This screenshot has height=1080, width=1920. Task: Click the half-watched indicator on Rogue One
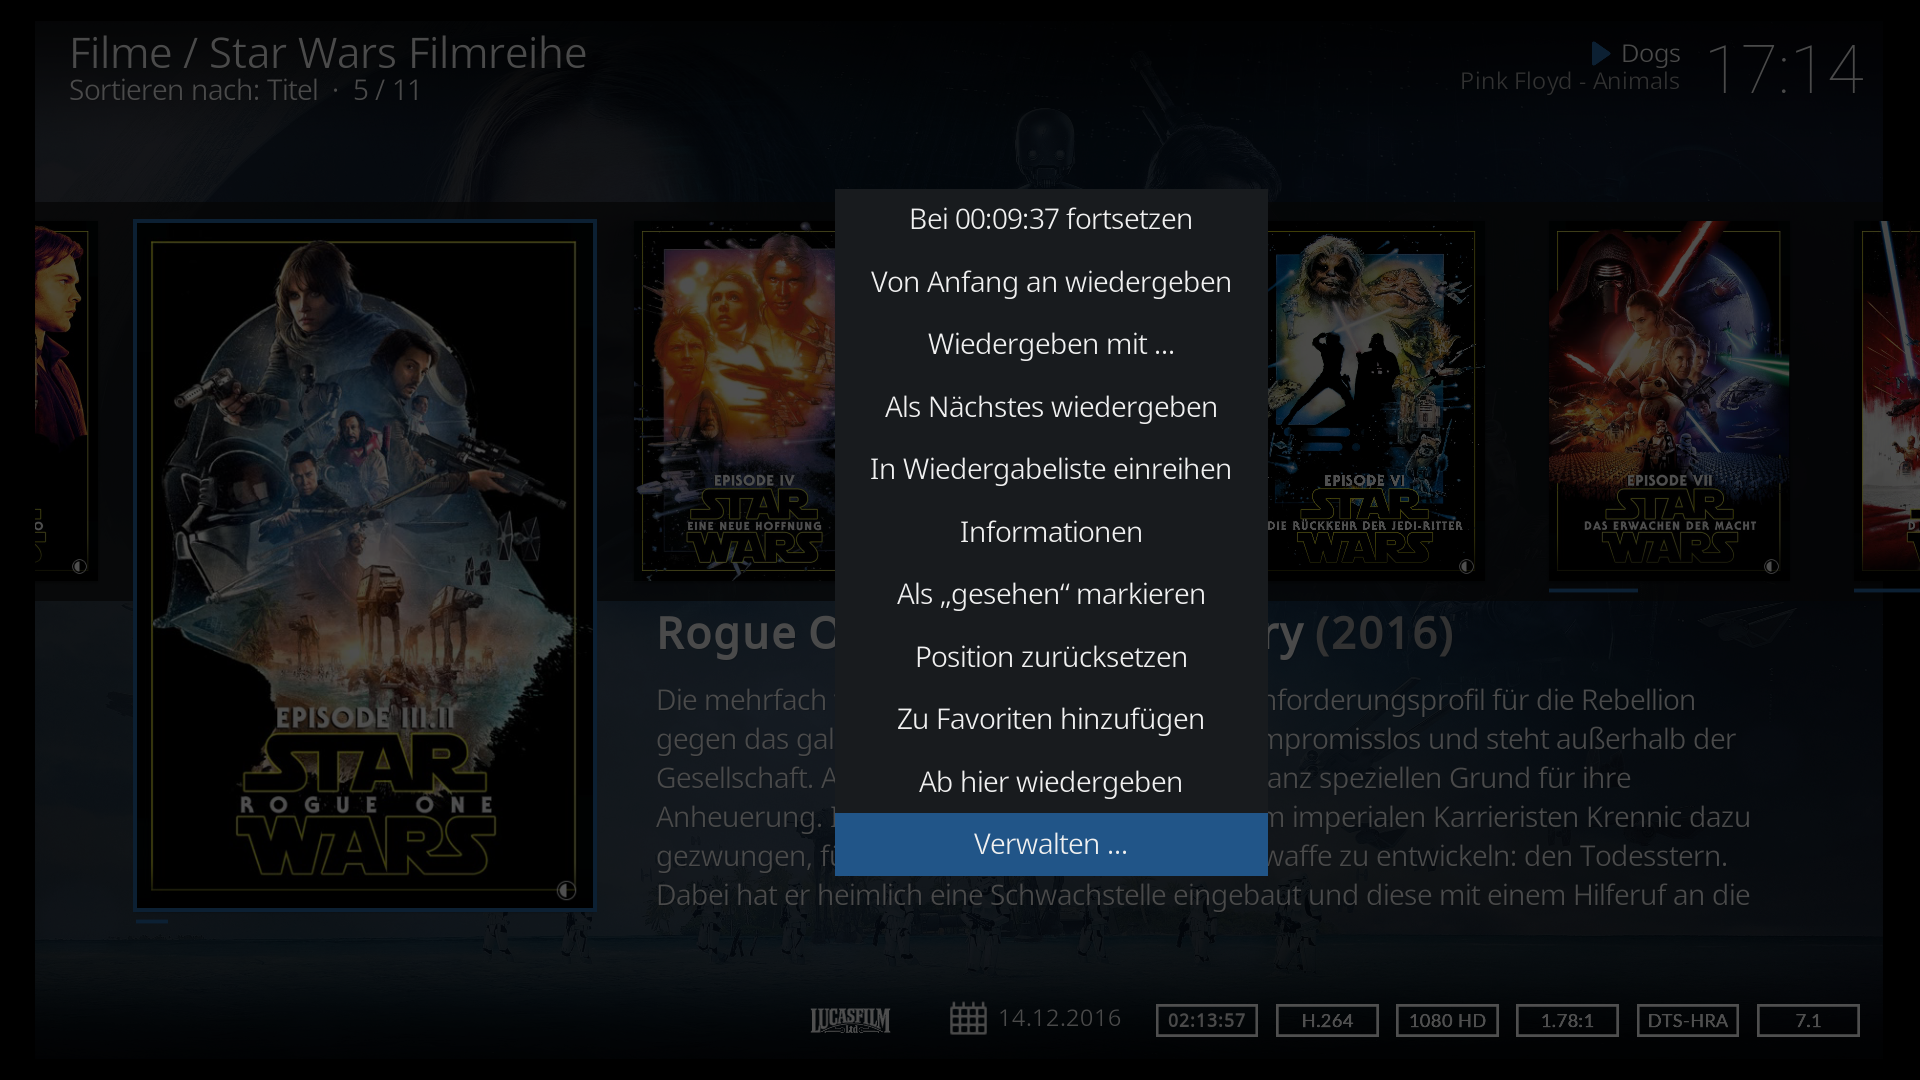click(x=566, y=890)
